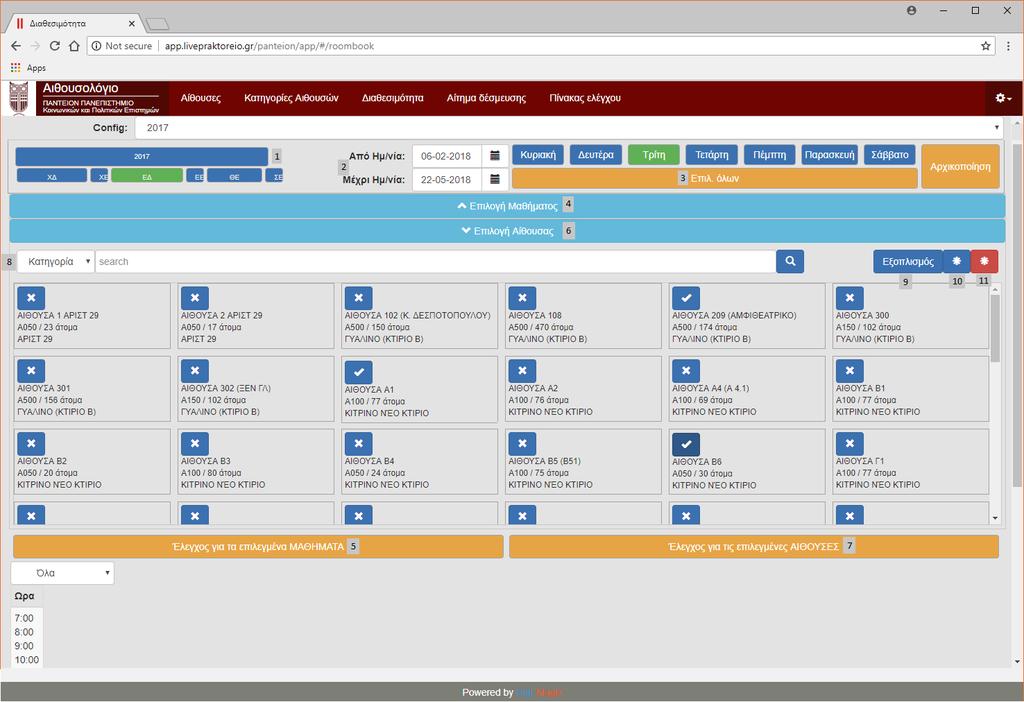Click Έλεγχος για τα επιλεγμένα ΜΑΘΗΜΑΤΑ

[258, 547]
